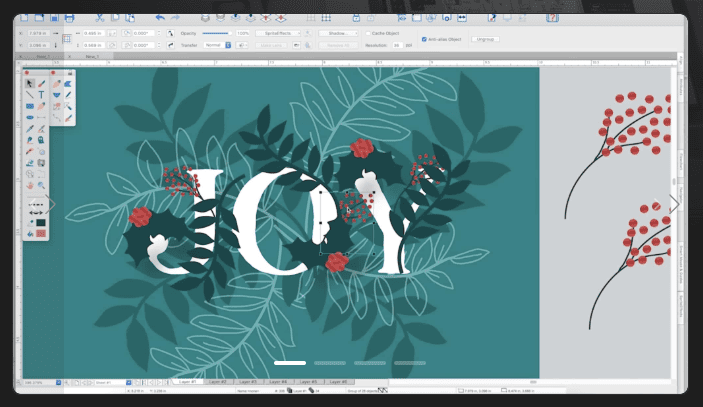Select the Text tool

41,95
